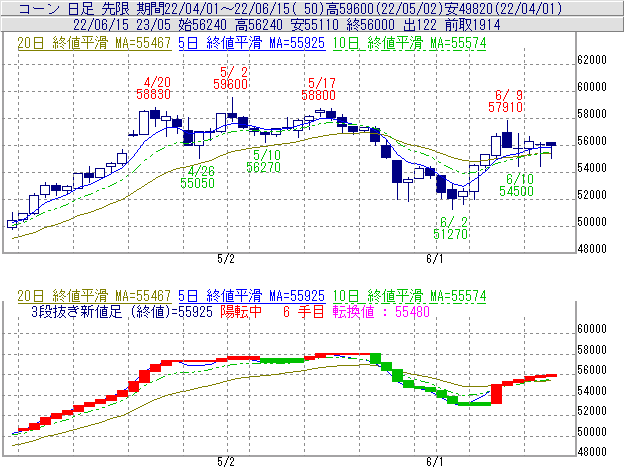
Task: Click the 前取1914 open interest value
Action: (x=472, y=25)
